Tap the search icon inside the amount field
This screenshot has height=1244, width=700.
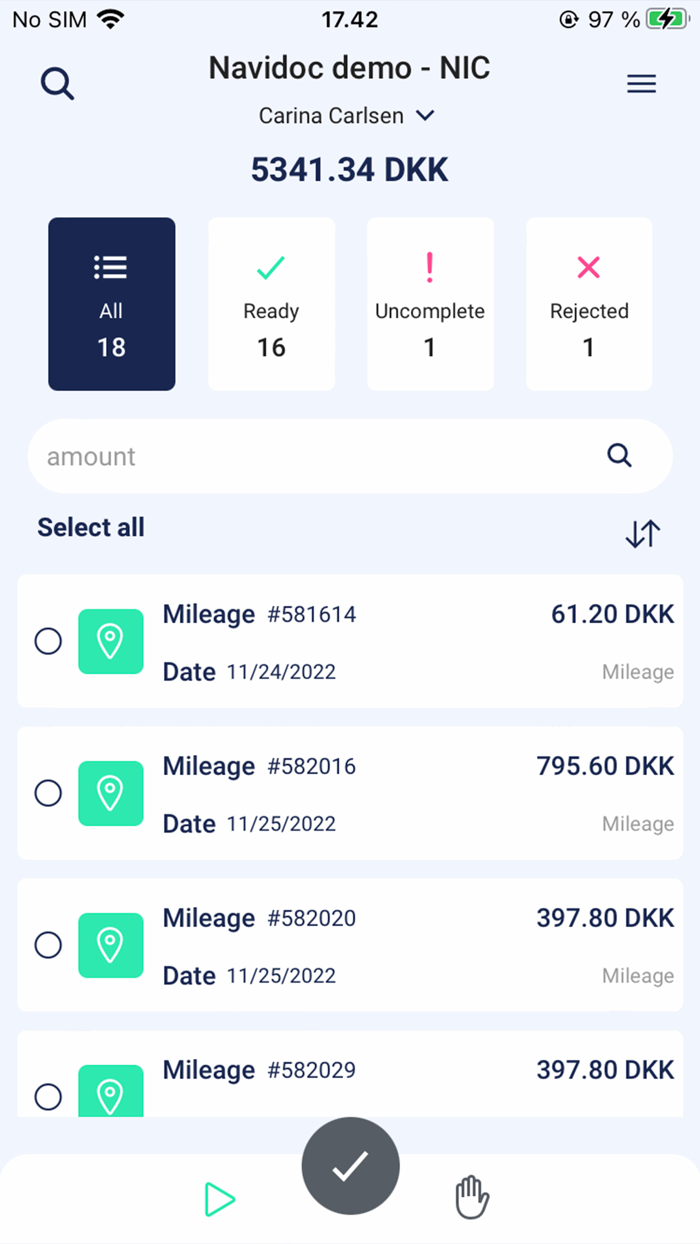619,456
